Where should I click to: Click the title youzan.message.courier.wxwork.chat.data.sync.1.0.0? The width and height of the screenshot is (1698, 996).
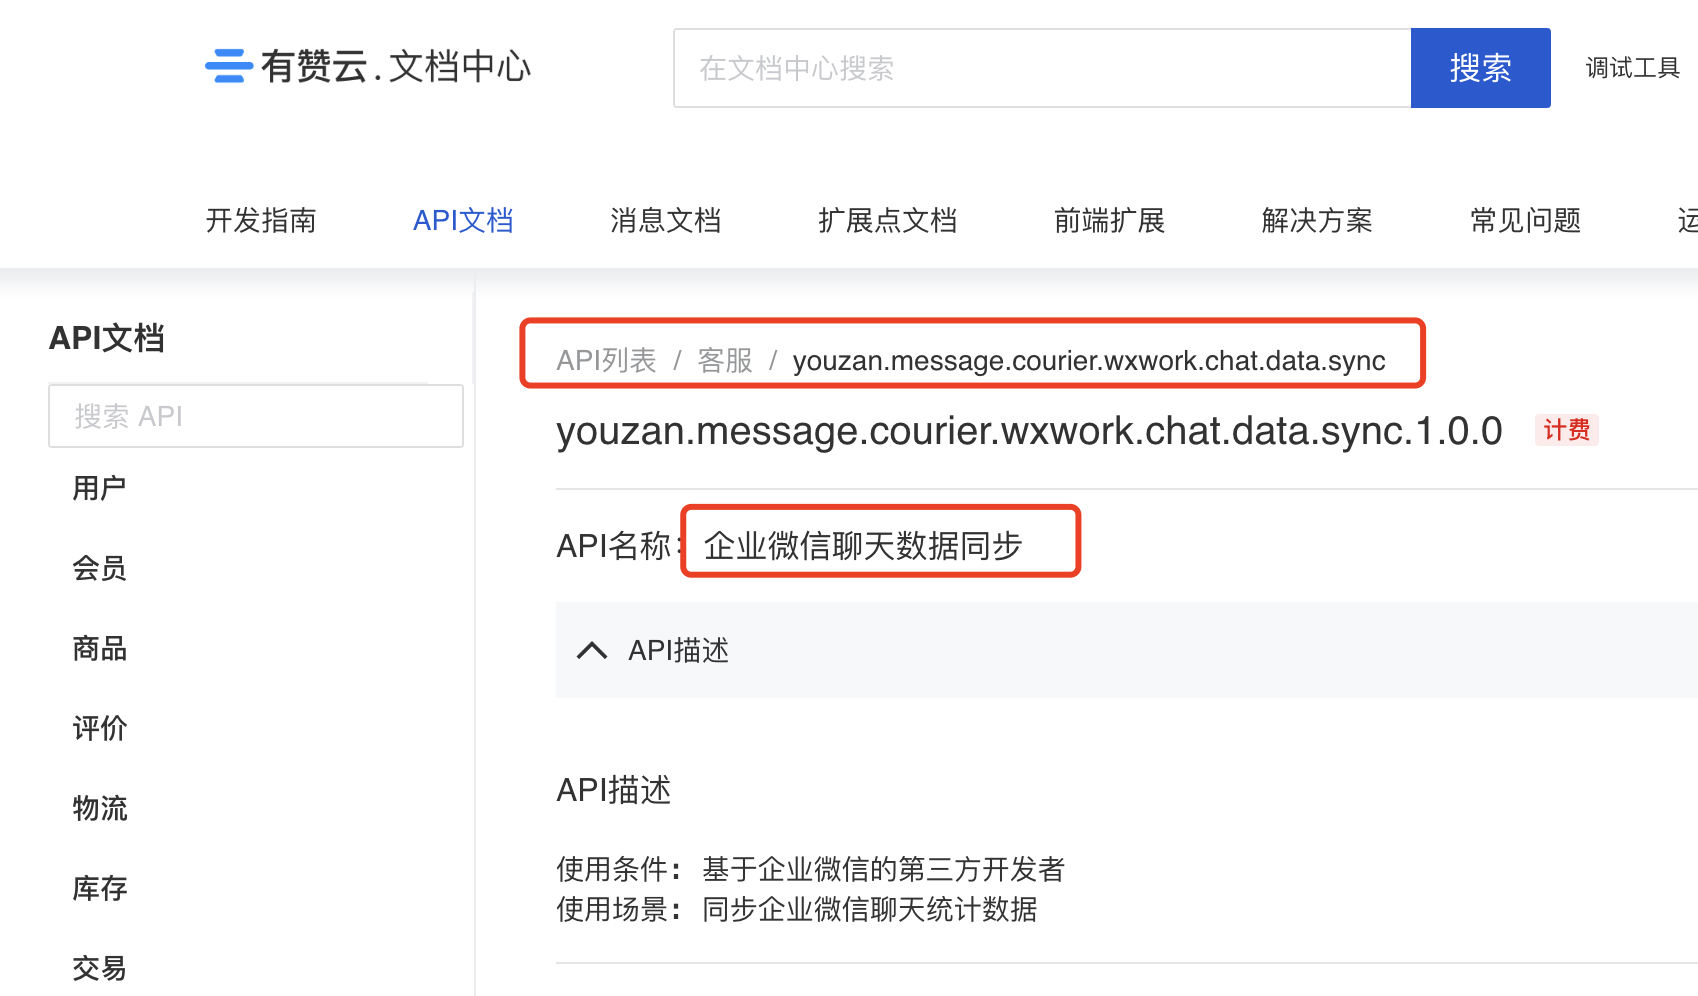click(1029, 431)
